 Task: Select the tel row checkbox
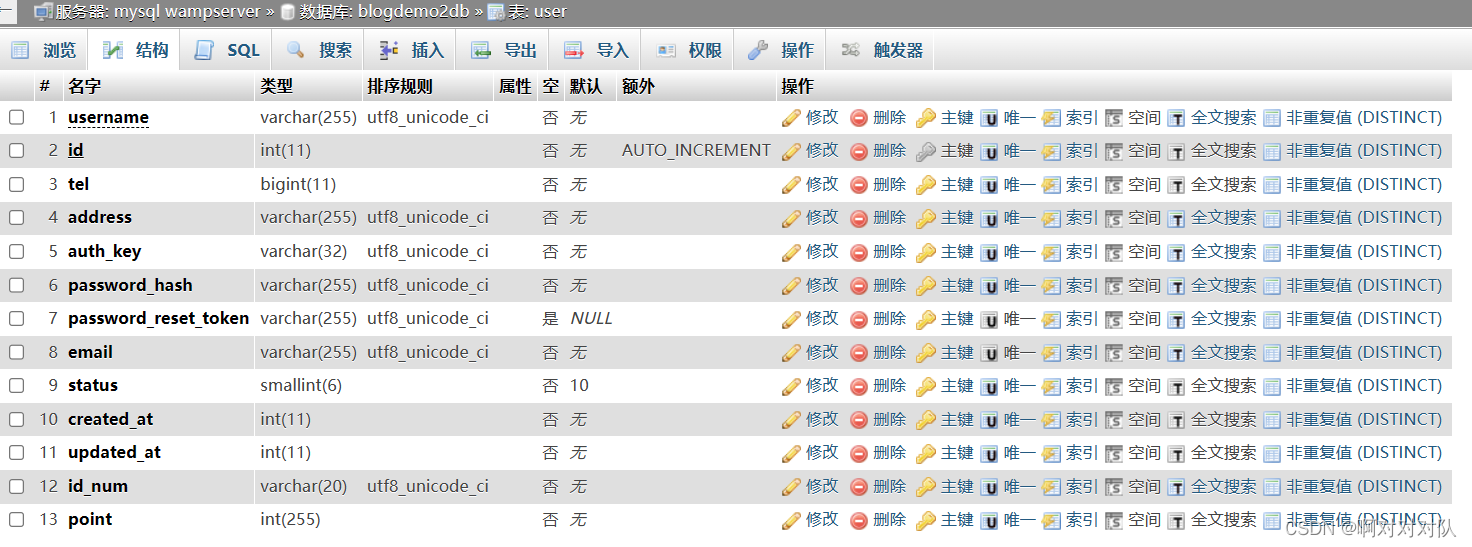17,184
